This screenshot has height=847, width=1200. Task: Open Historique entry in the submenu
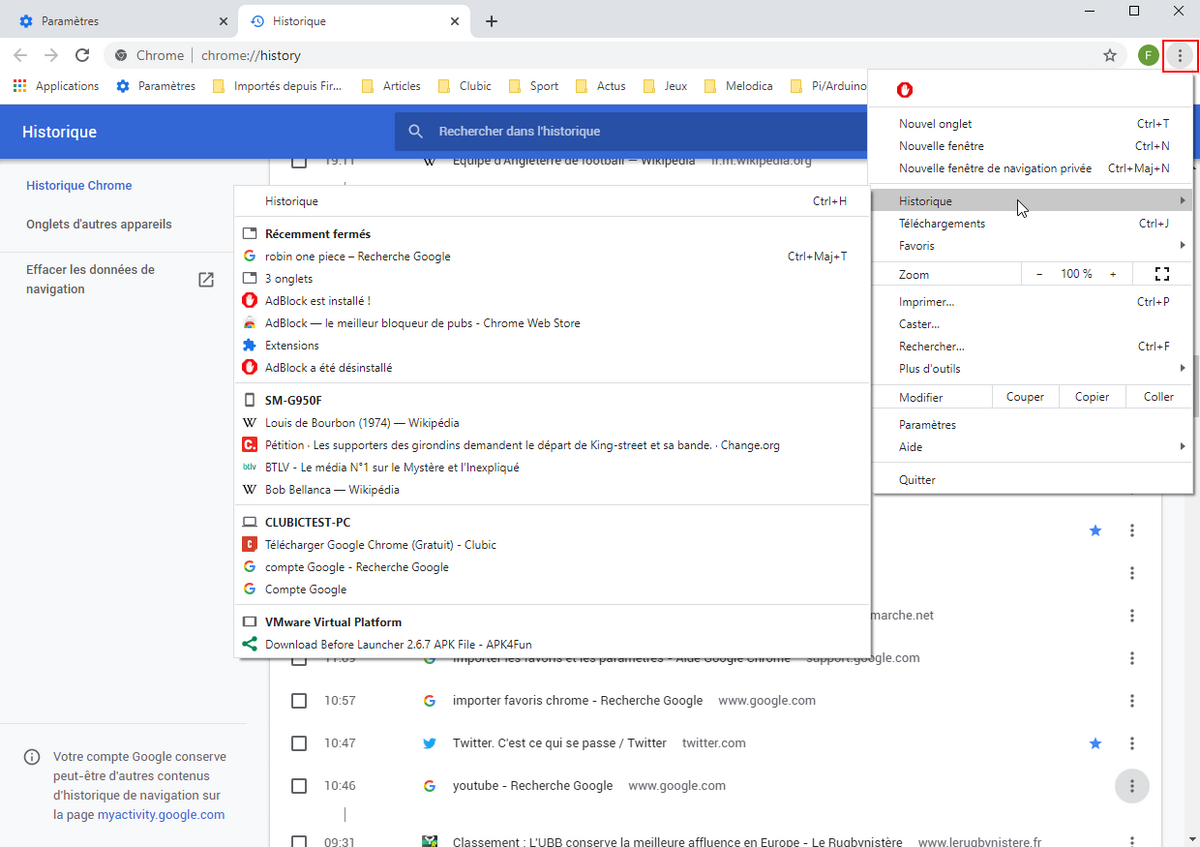point(552,201)
